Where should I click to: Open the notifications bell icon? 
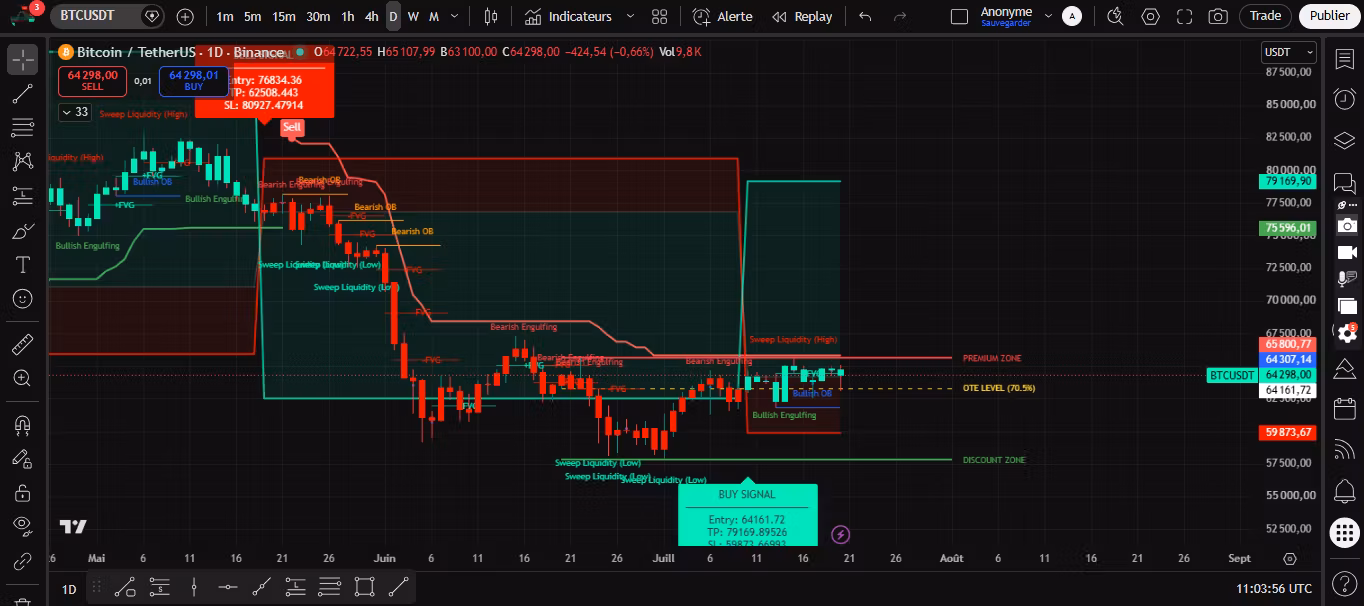tap(1345, 491)
